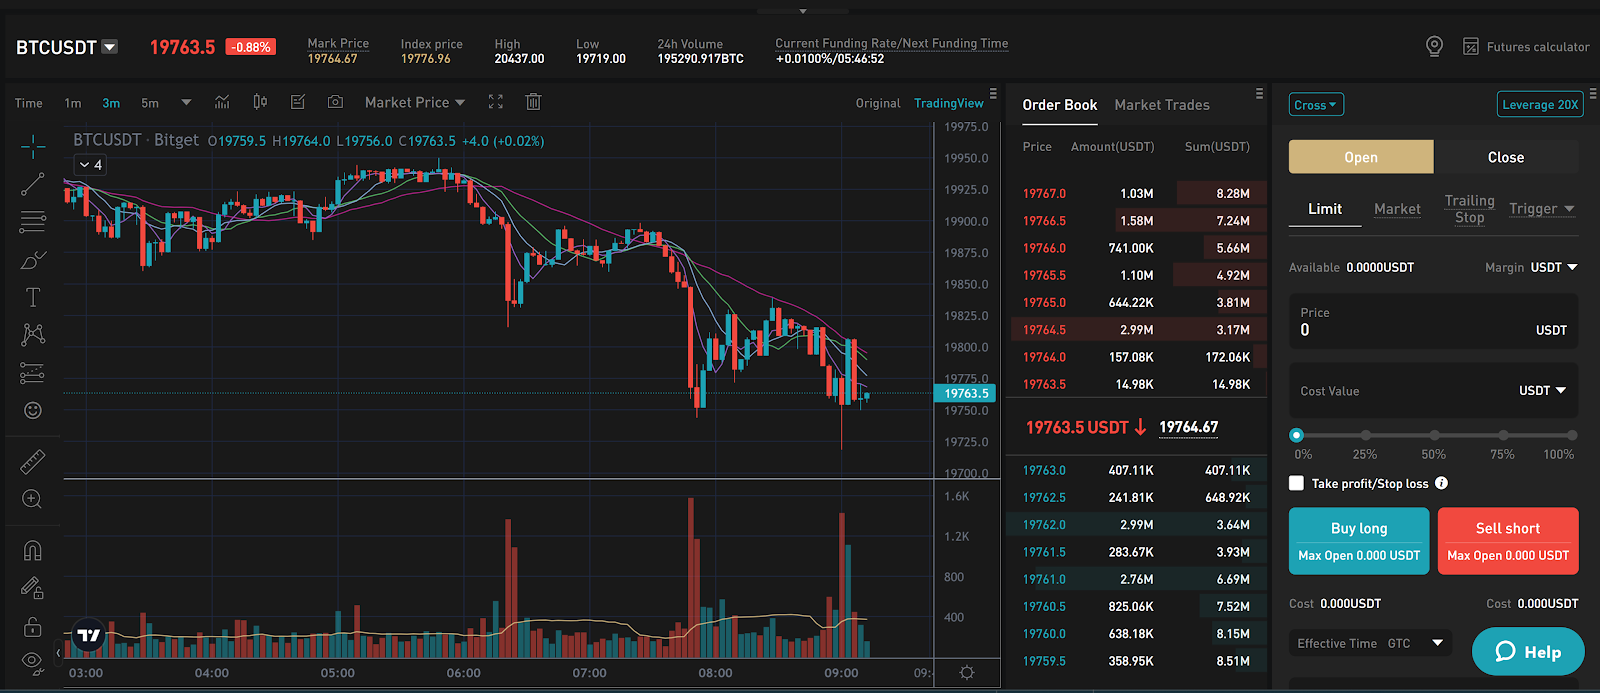Open the Futures calculator
Image resolution: width=1600 pixels, height=693 pixels.
click(1526, 47)
